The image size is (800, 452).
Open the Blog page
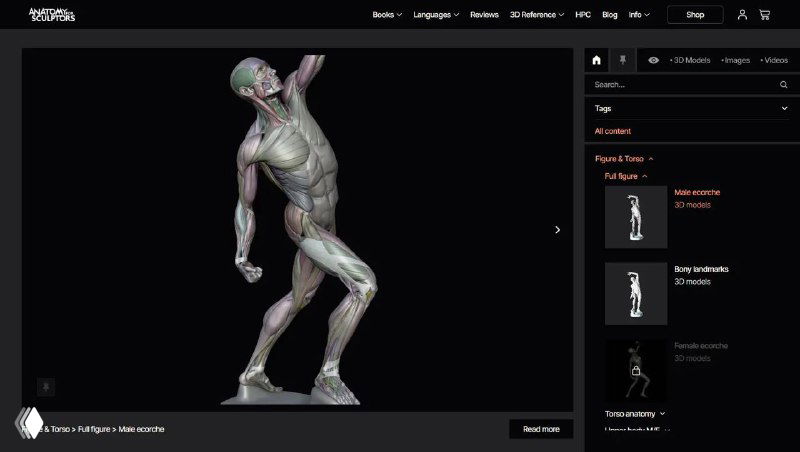point(610,15)
